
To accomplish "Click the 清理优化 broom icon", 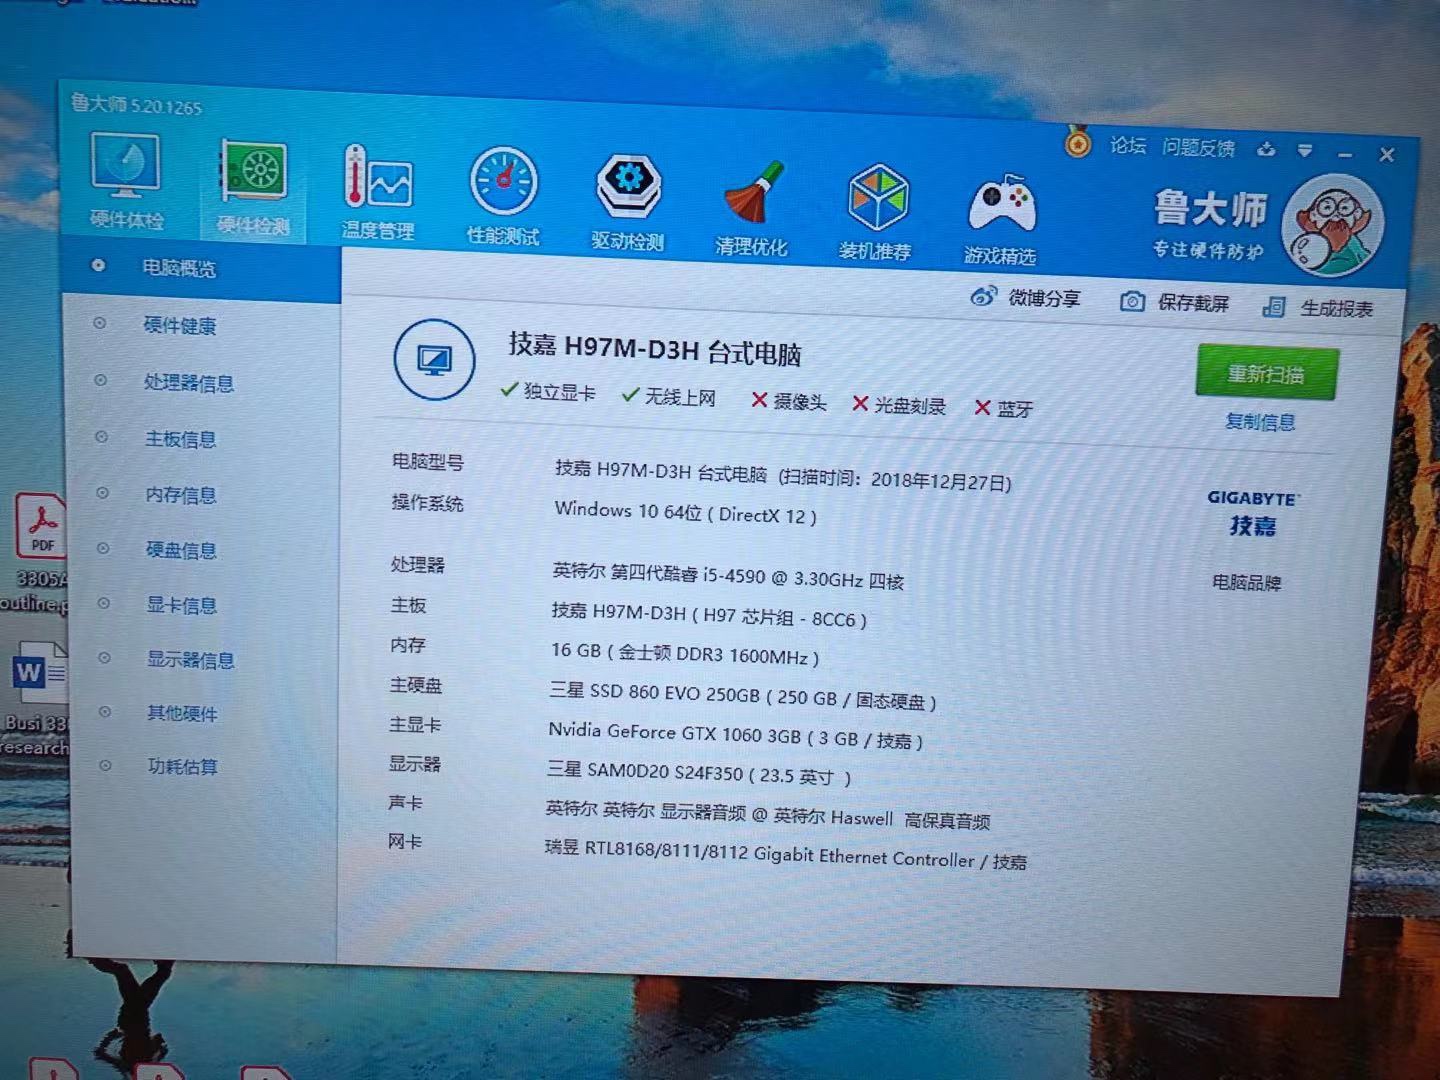I will [x=751, y=208].
